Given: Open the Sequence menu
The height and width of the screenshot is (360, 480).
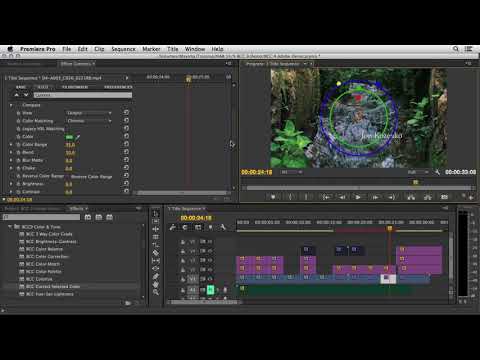Looking at the screenshot, I should 123,49.
